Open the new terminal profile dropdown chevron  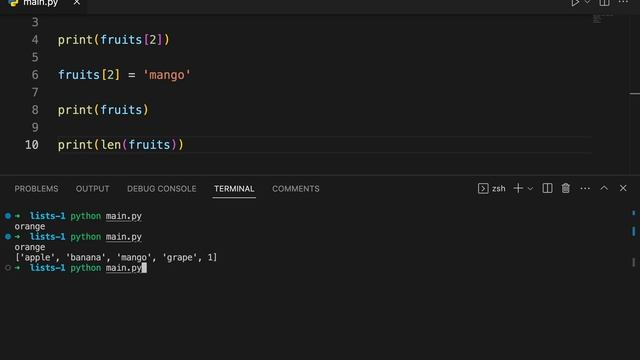pyautogui.click(x=530, y=189)
